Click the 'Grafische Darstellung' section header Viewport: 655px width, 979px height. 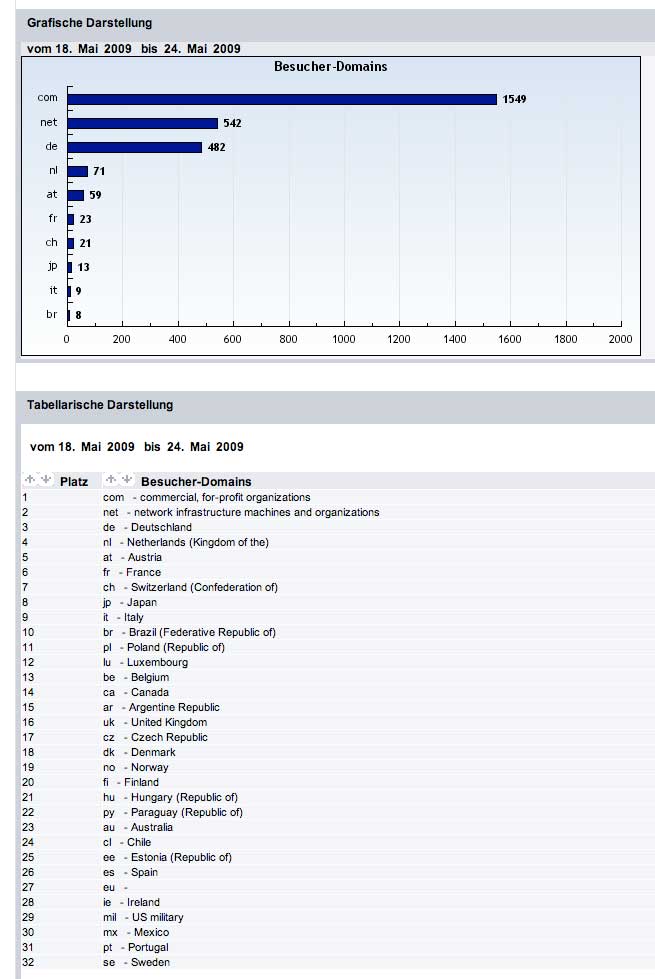[x=90, y=22]
